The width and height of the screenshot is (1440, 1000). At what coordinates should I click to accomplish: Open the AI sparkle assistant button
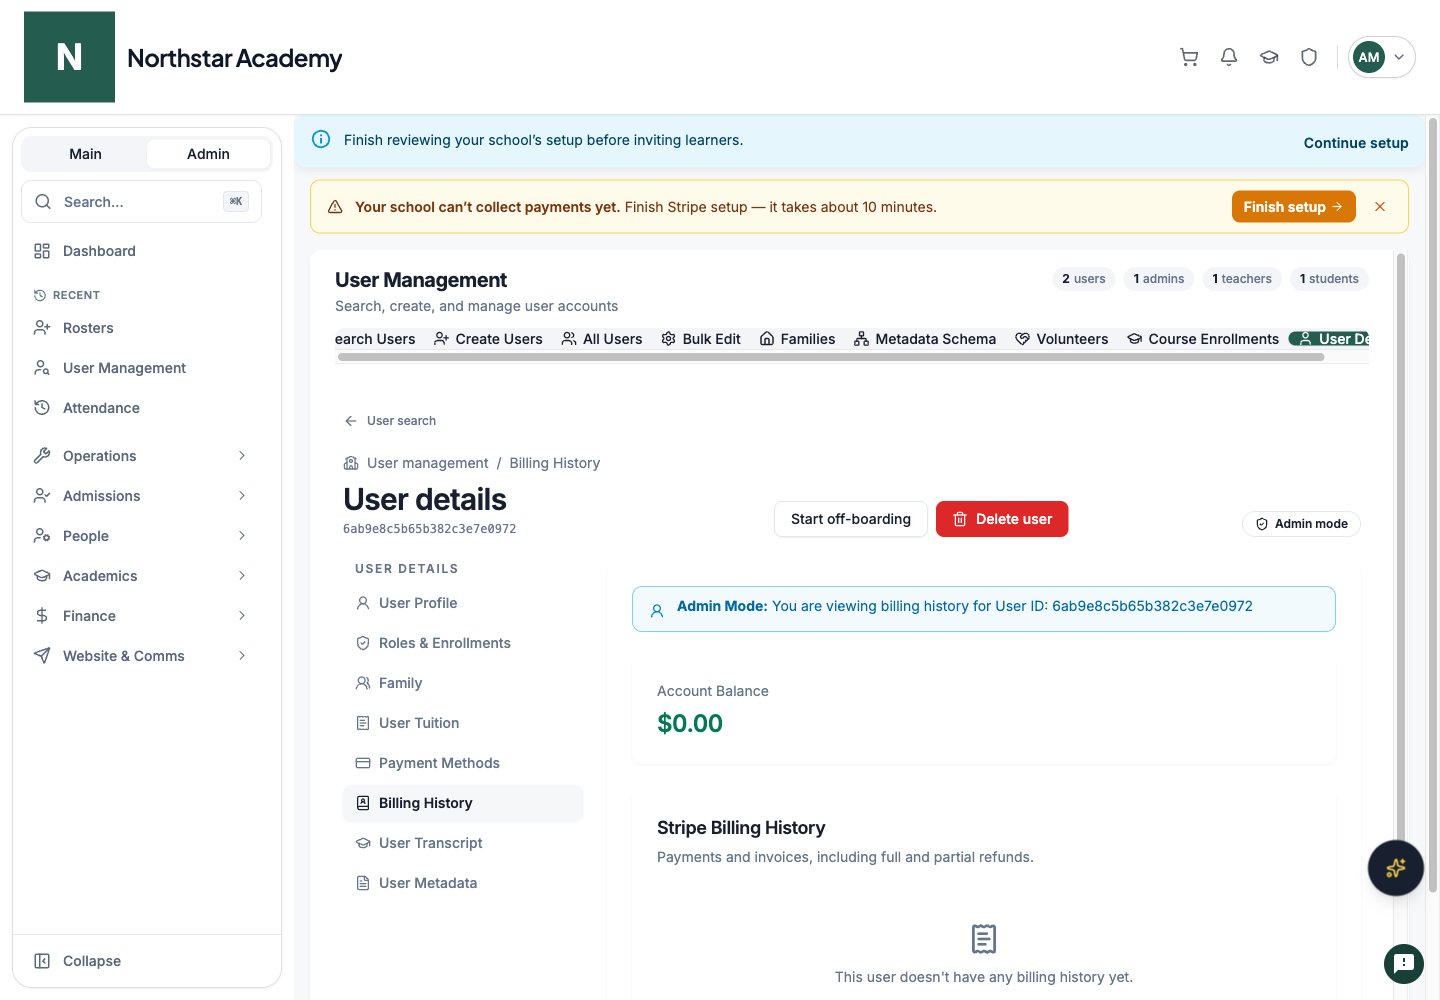click(x=1395, y=867)
